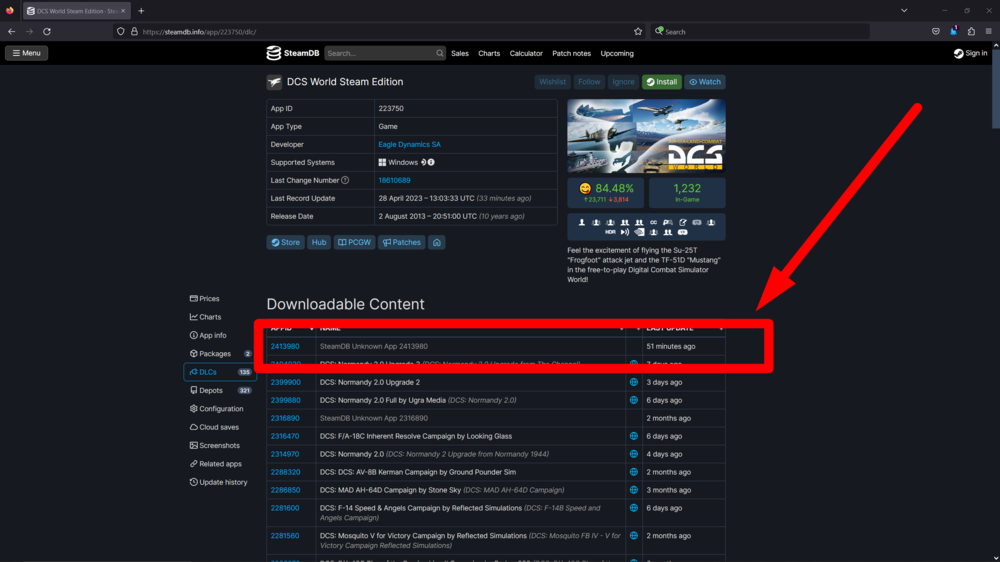The width and height of the screenshot is (1000, 562).
Task: Click Sign in with Steam
Action: click(x=971, y=54)
